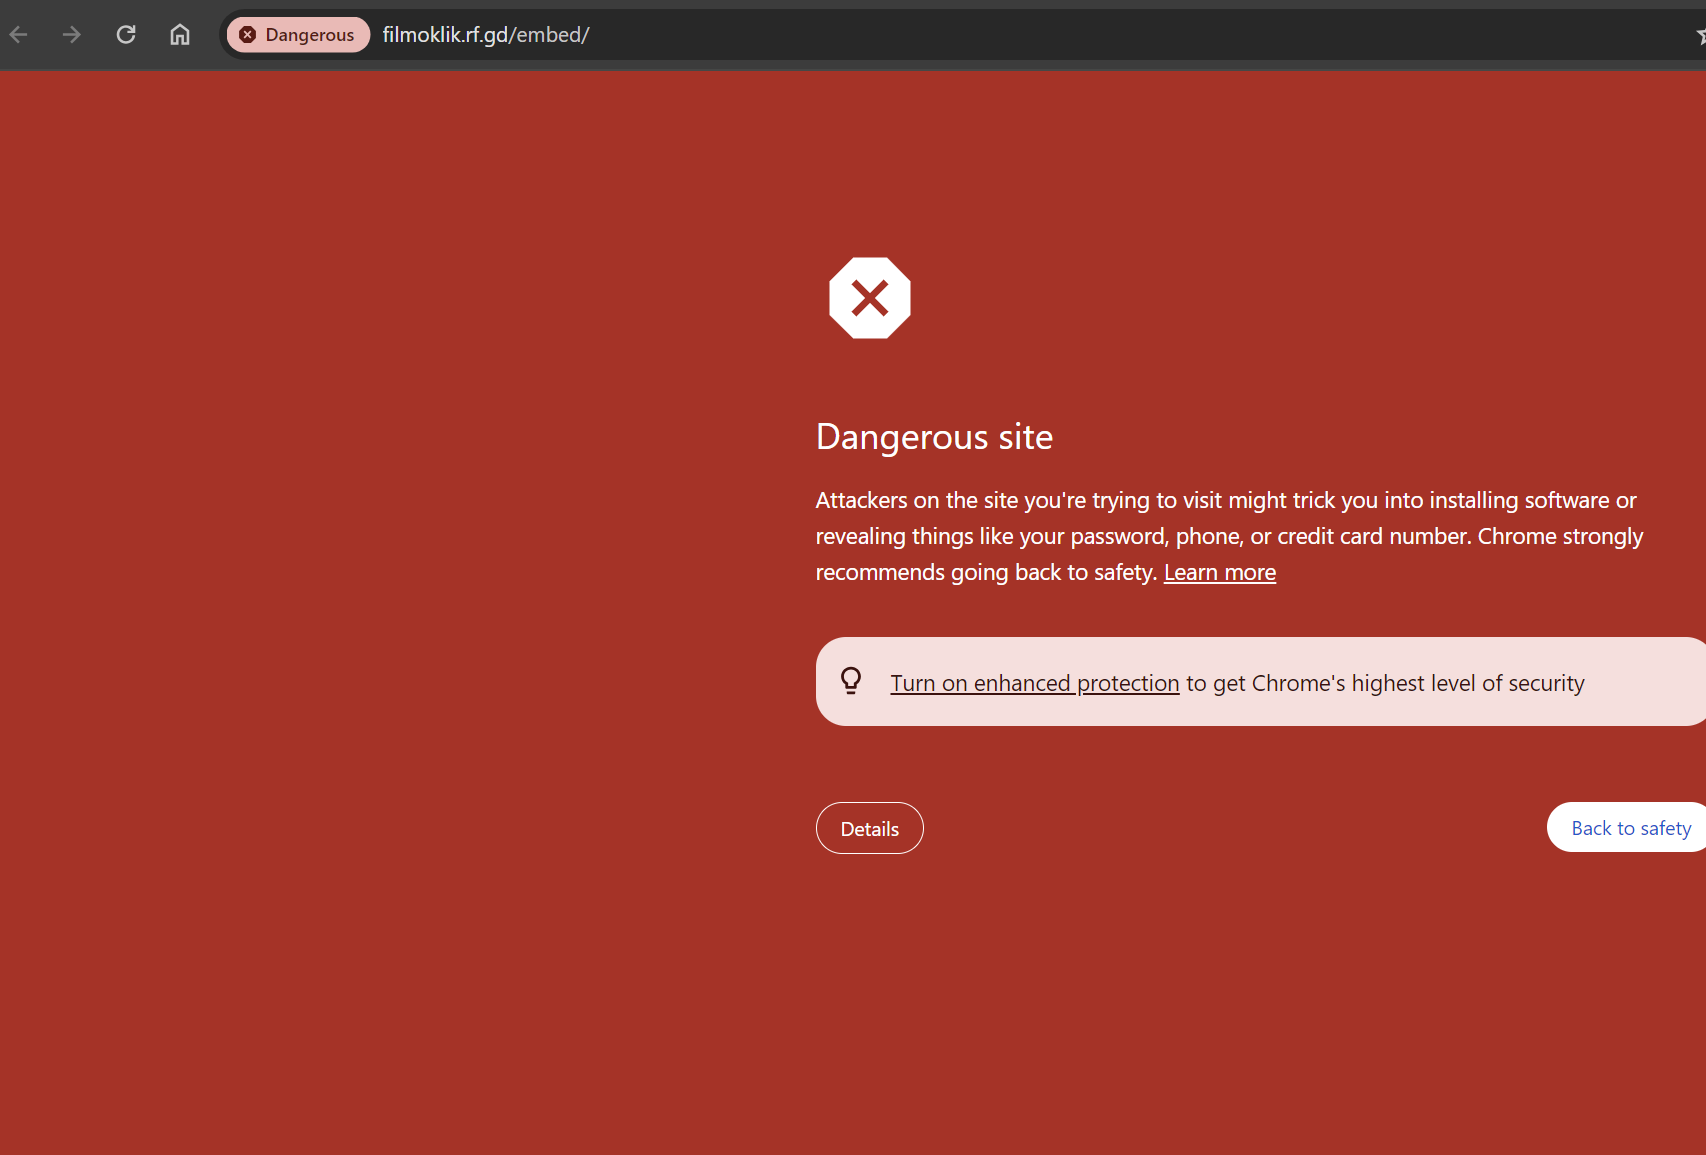Click the Dangerous site heading
This screenshot has height=1155, width=1706.
(934, 437)
